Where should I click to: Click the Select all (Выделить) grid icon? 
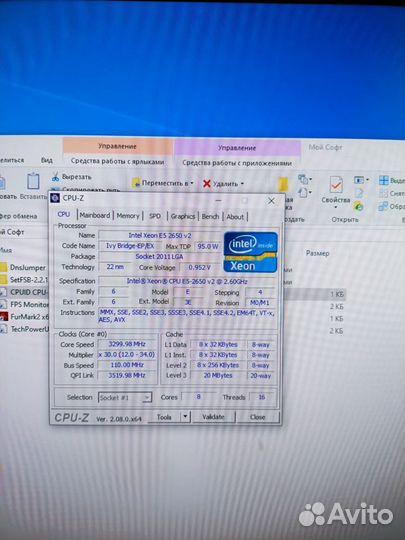click(384, 180)
